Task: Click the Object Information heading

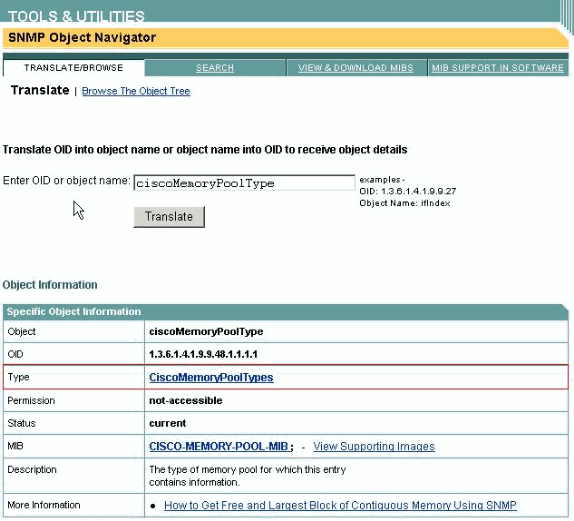Action: [50, 285]
